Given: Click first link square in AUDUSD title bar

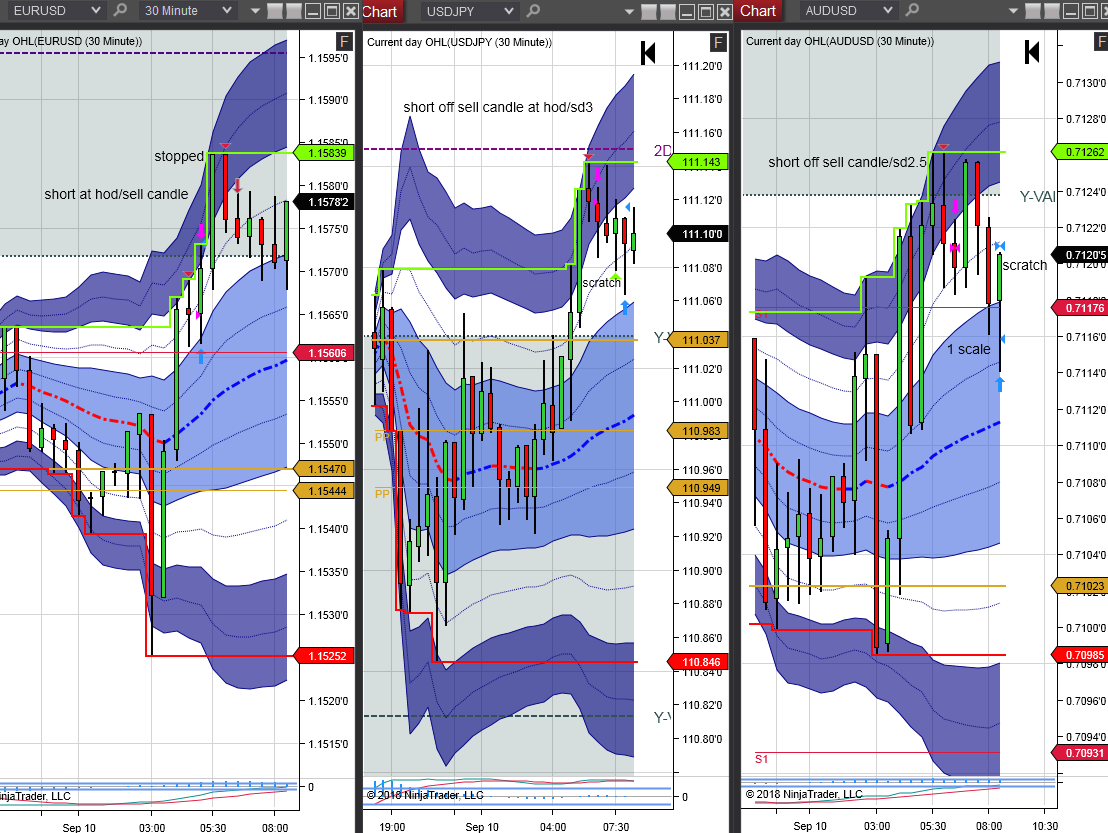Looking at the screenshot, I should (x=1032, y=11).
